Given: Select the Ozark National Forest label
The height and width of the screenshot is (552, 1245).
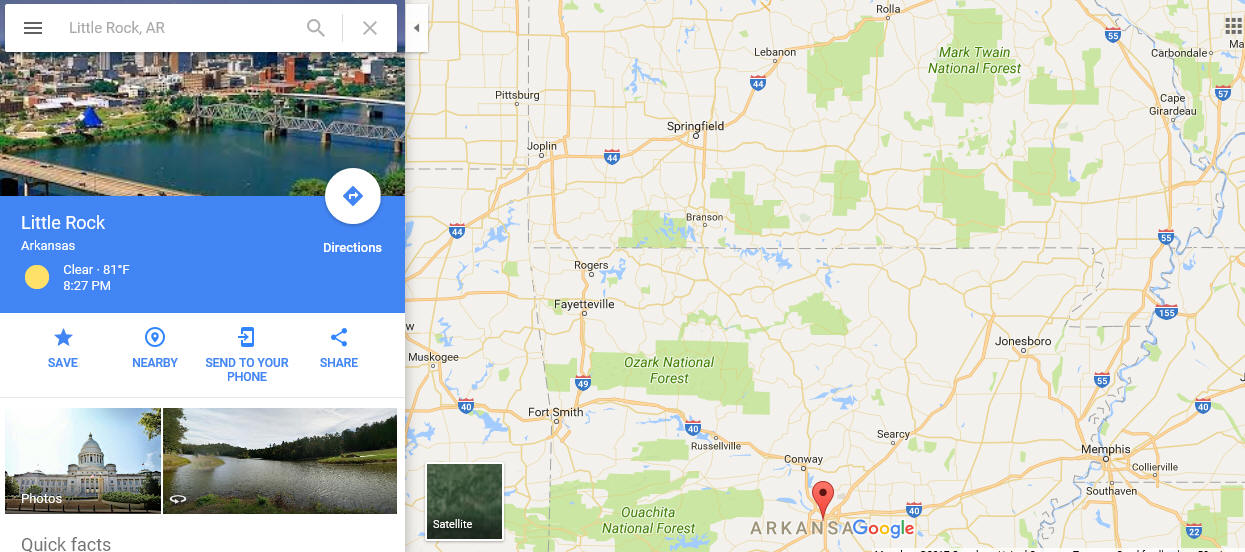Looking at the screenshot, I should pos(669,370).
